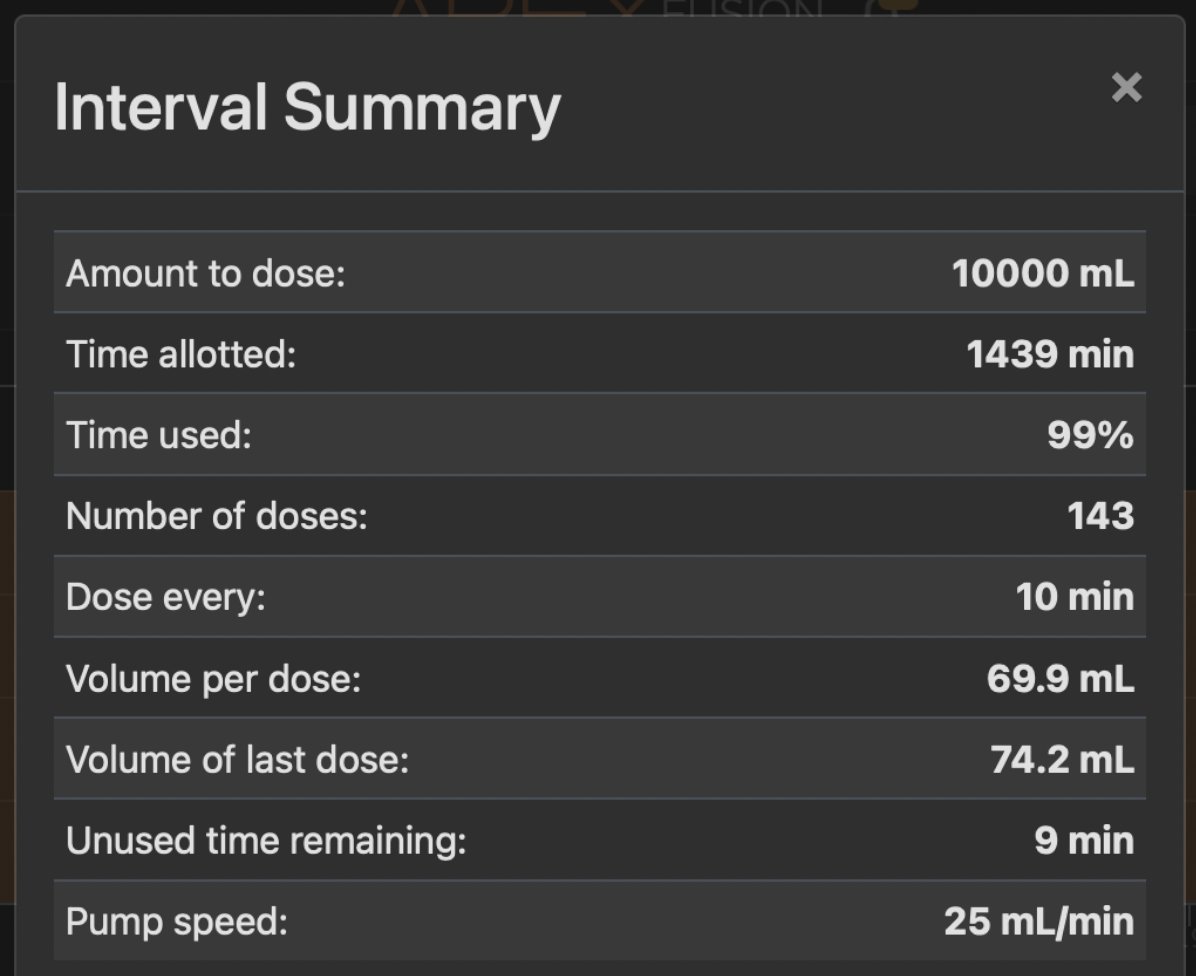Viewport: 1196px width, 976px height.
Task: Select the "Amount to dose:" label
Action: pyautogui.click(x=205, y=273)
